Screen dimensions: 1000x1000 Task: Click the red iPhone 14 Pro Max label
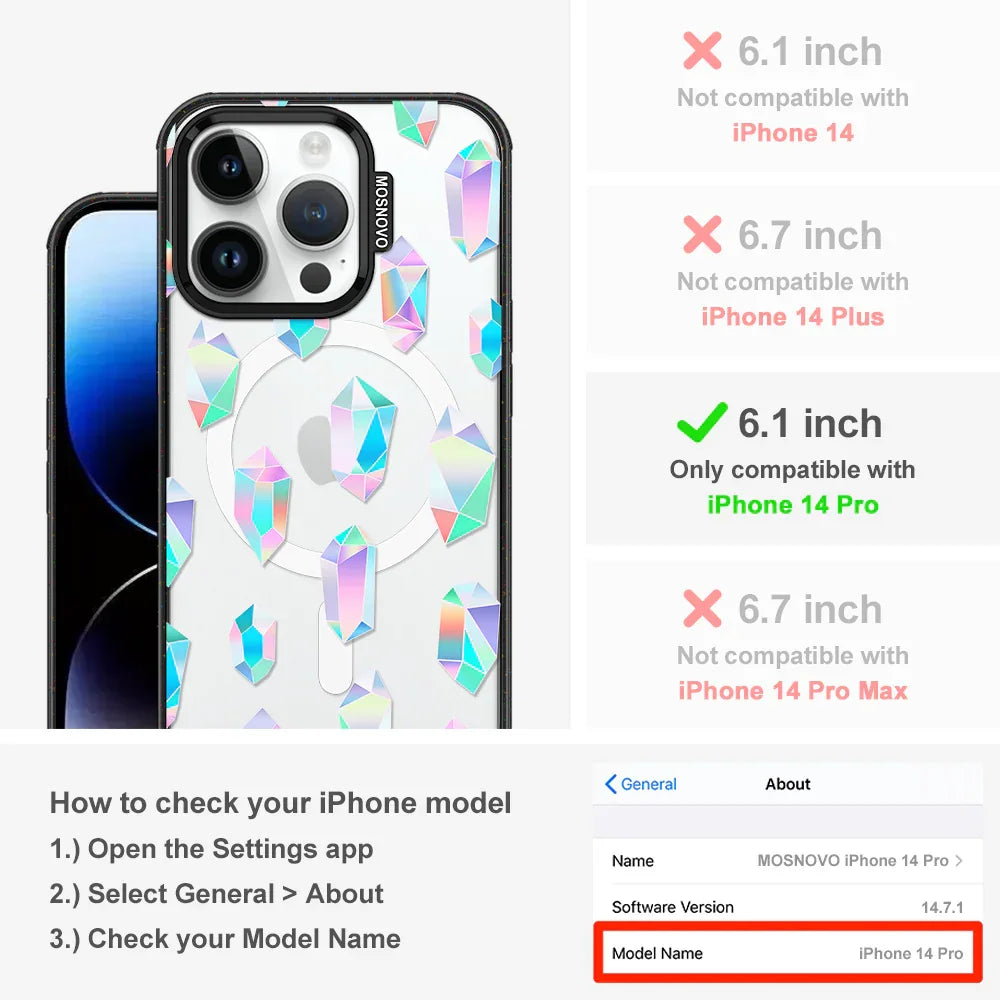coord(793,690)
